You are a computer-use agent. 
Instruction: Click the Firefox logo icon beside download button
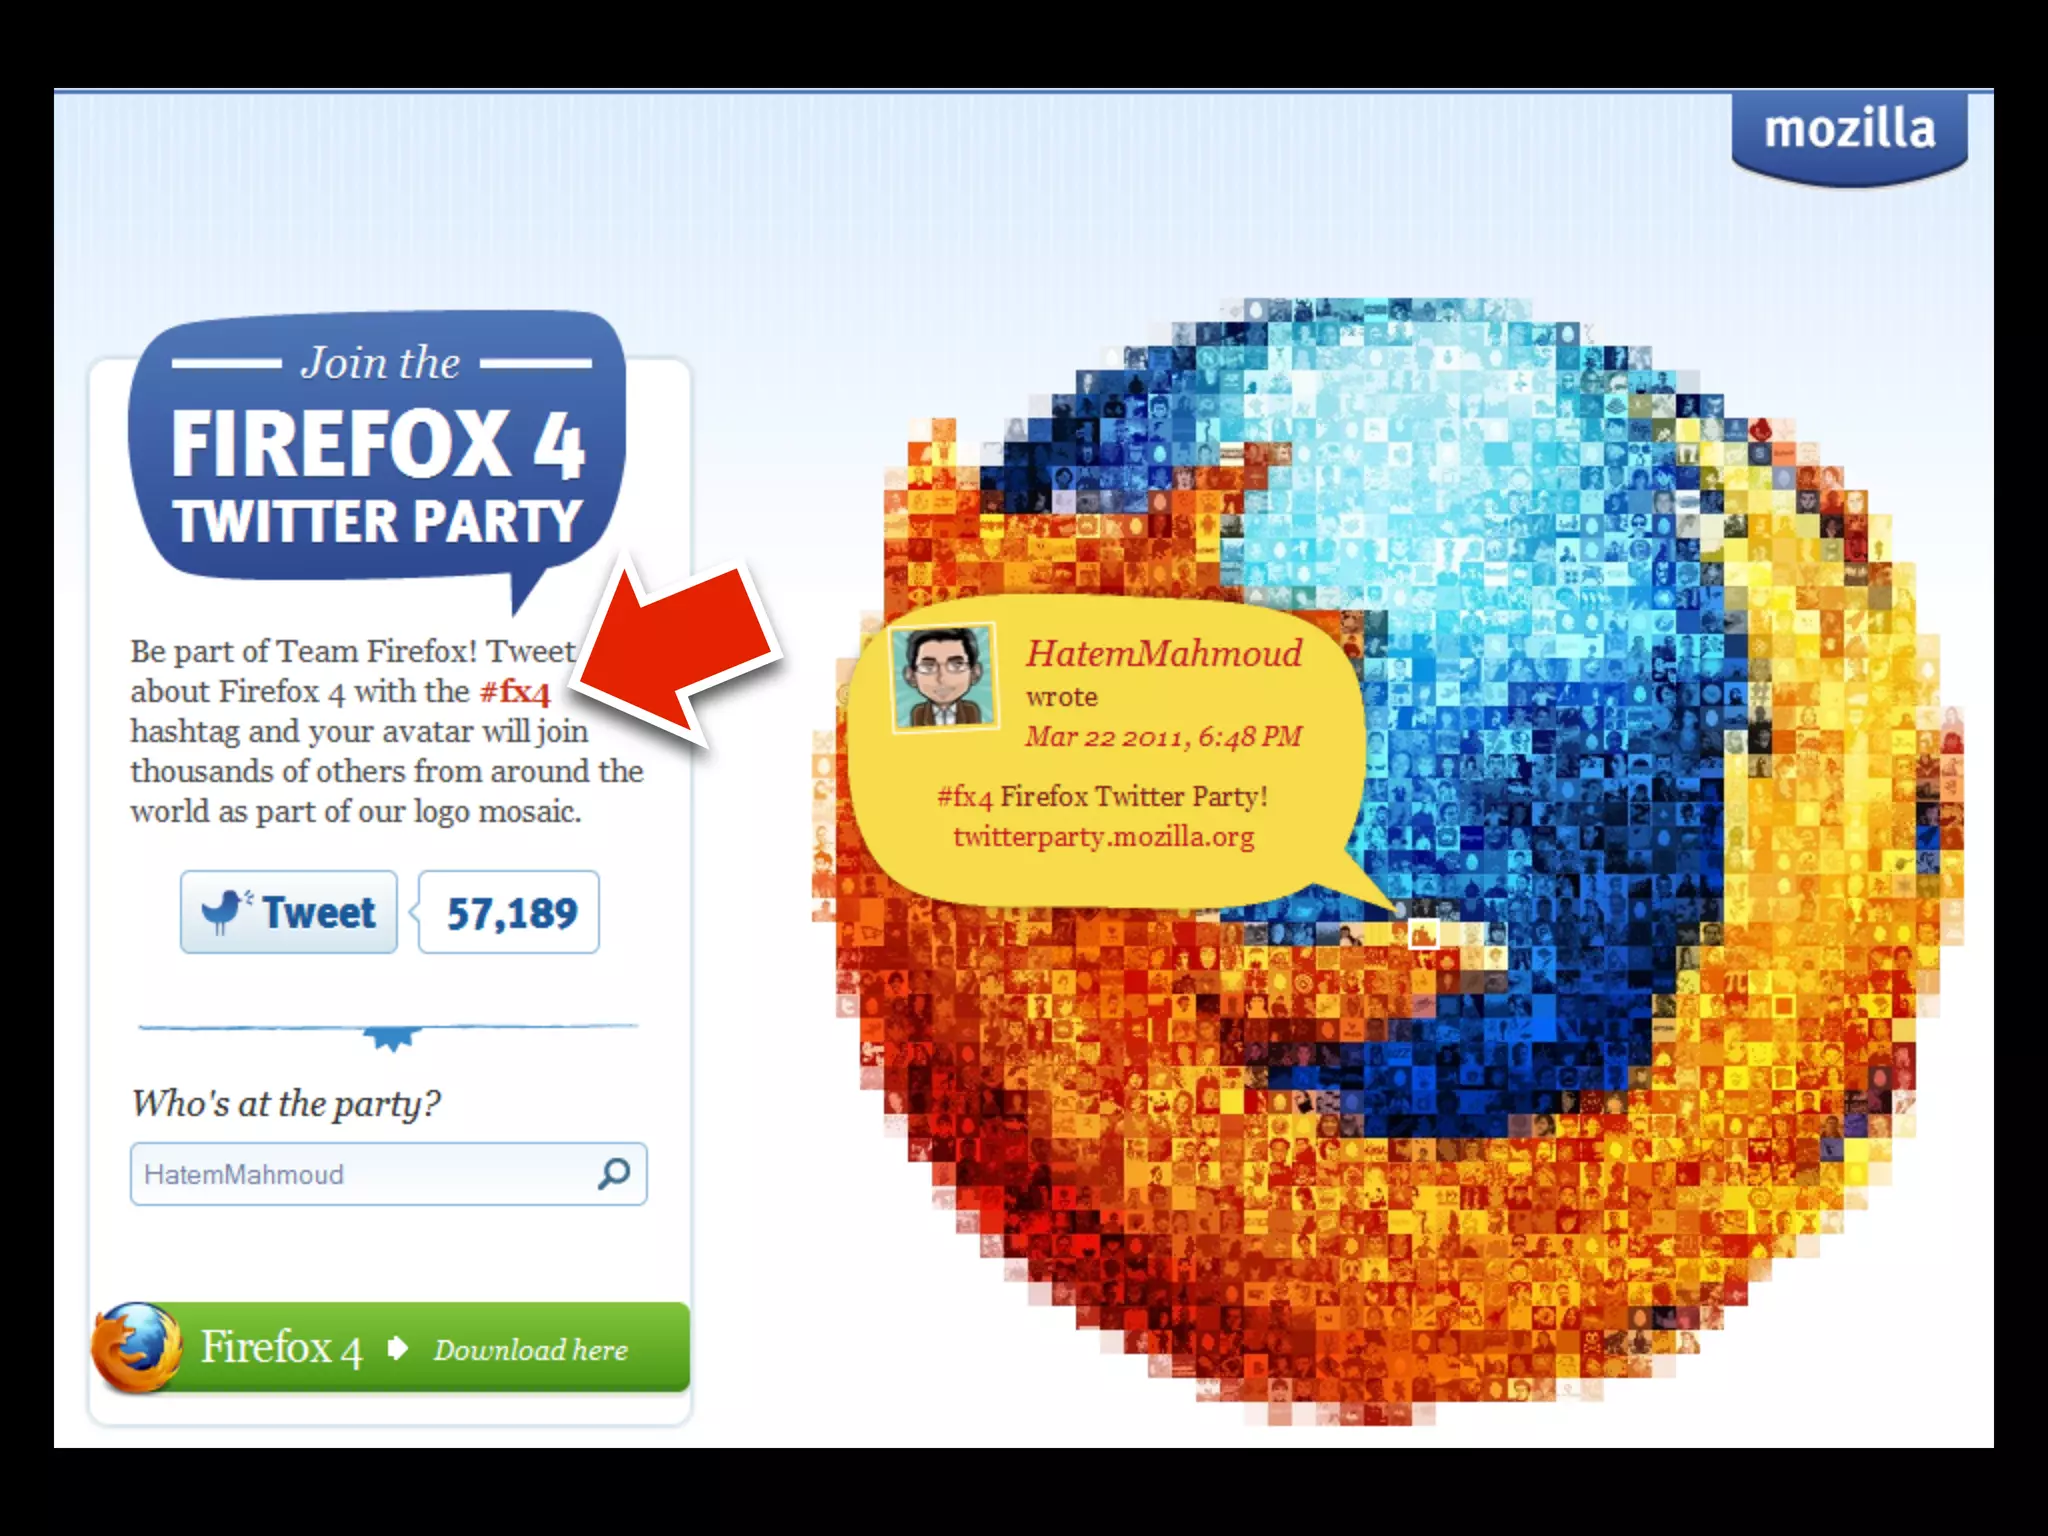pyautogui.click(x=137, y=1348)
